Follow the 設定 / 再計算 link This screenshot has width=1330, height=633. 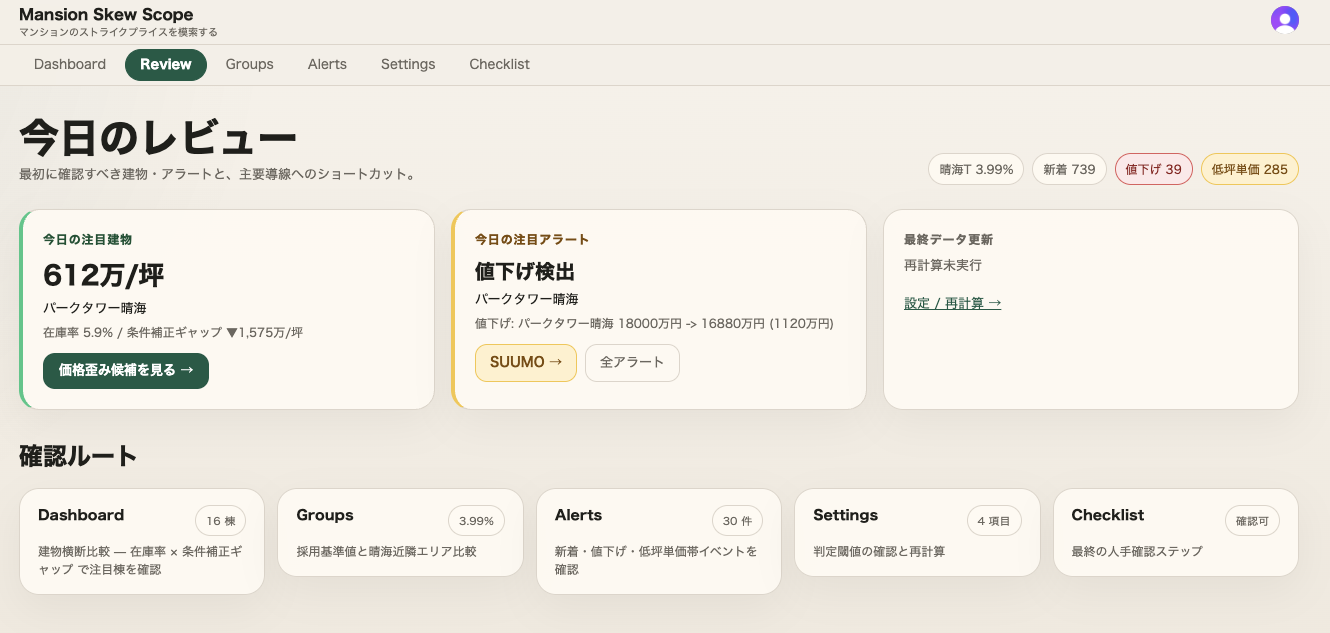952,303
